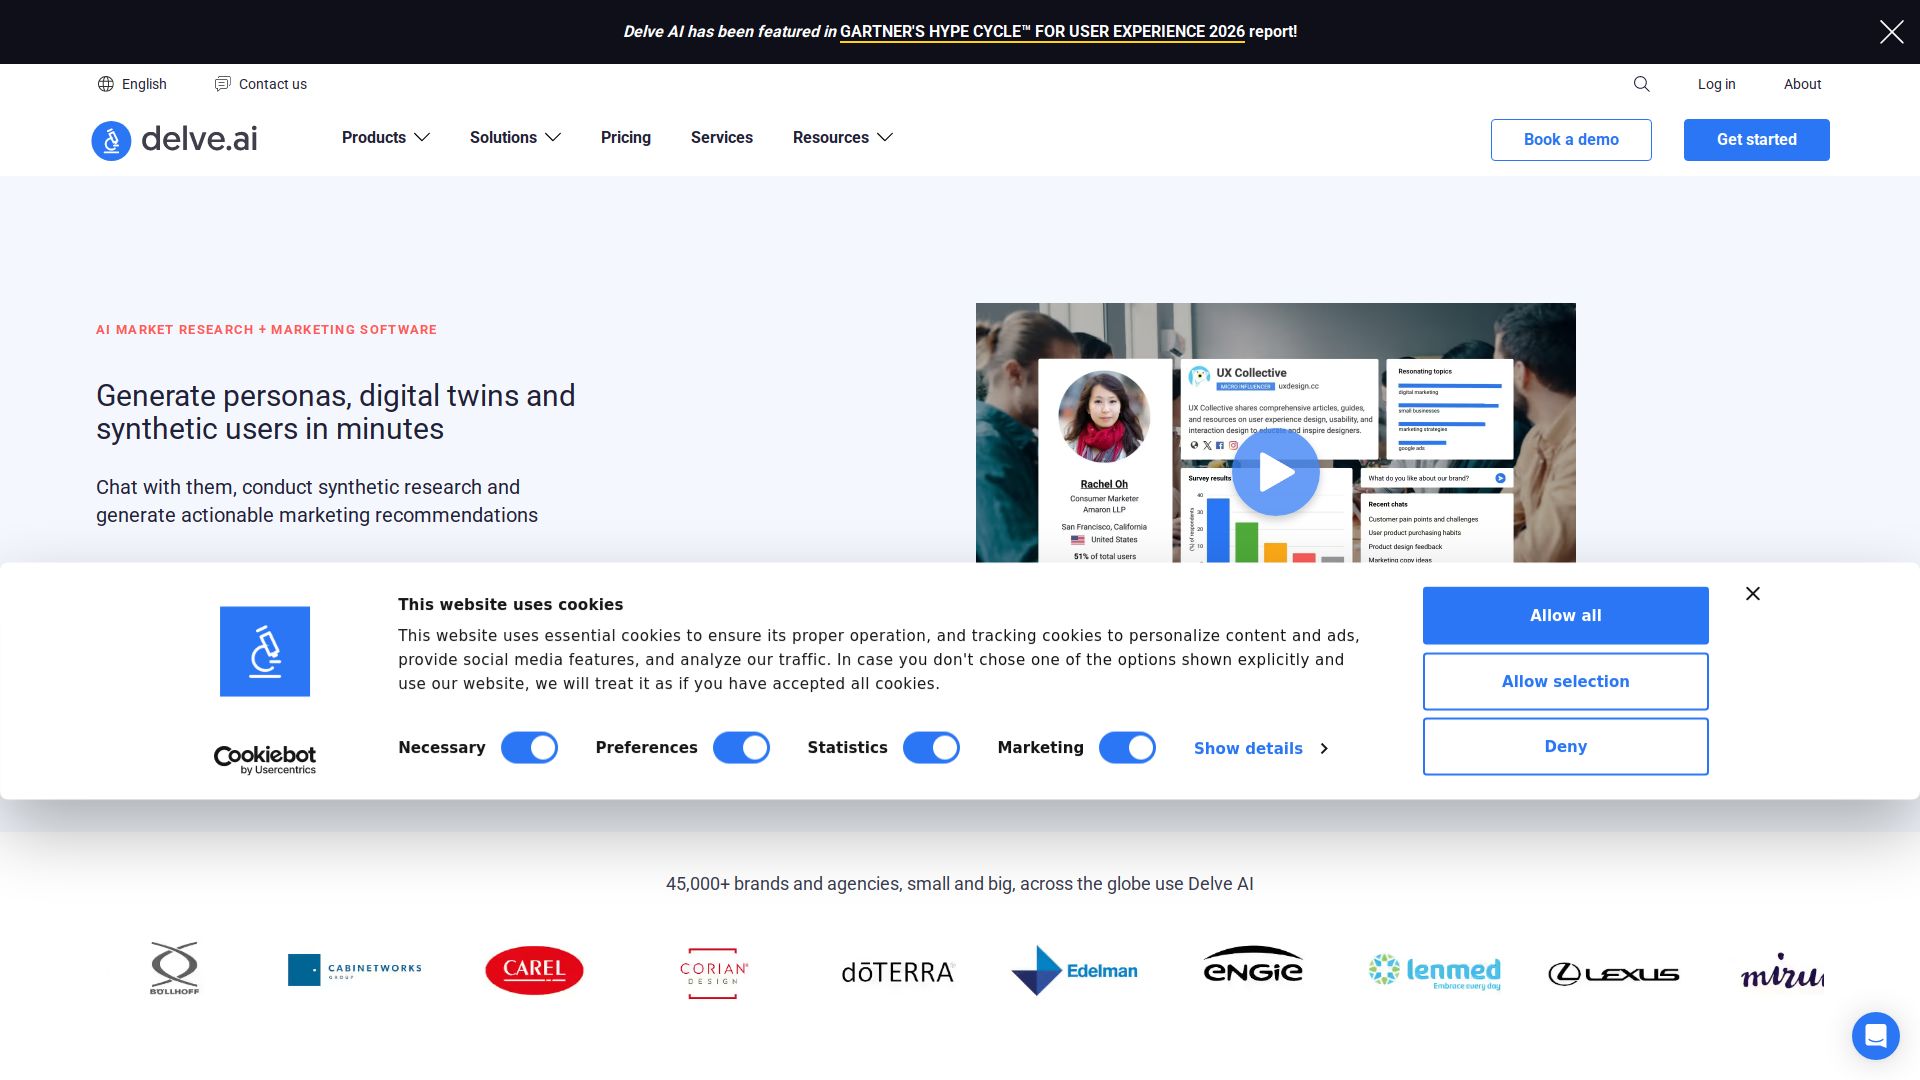
Task: Click the Lexus logo
Action: (x=1613, y=974)
